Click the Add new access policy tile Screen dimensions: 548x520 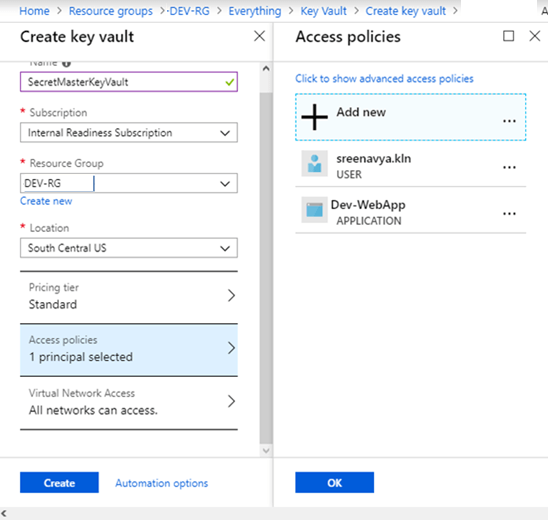point(410,117)
